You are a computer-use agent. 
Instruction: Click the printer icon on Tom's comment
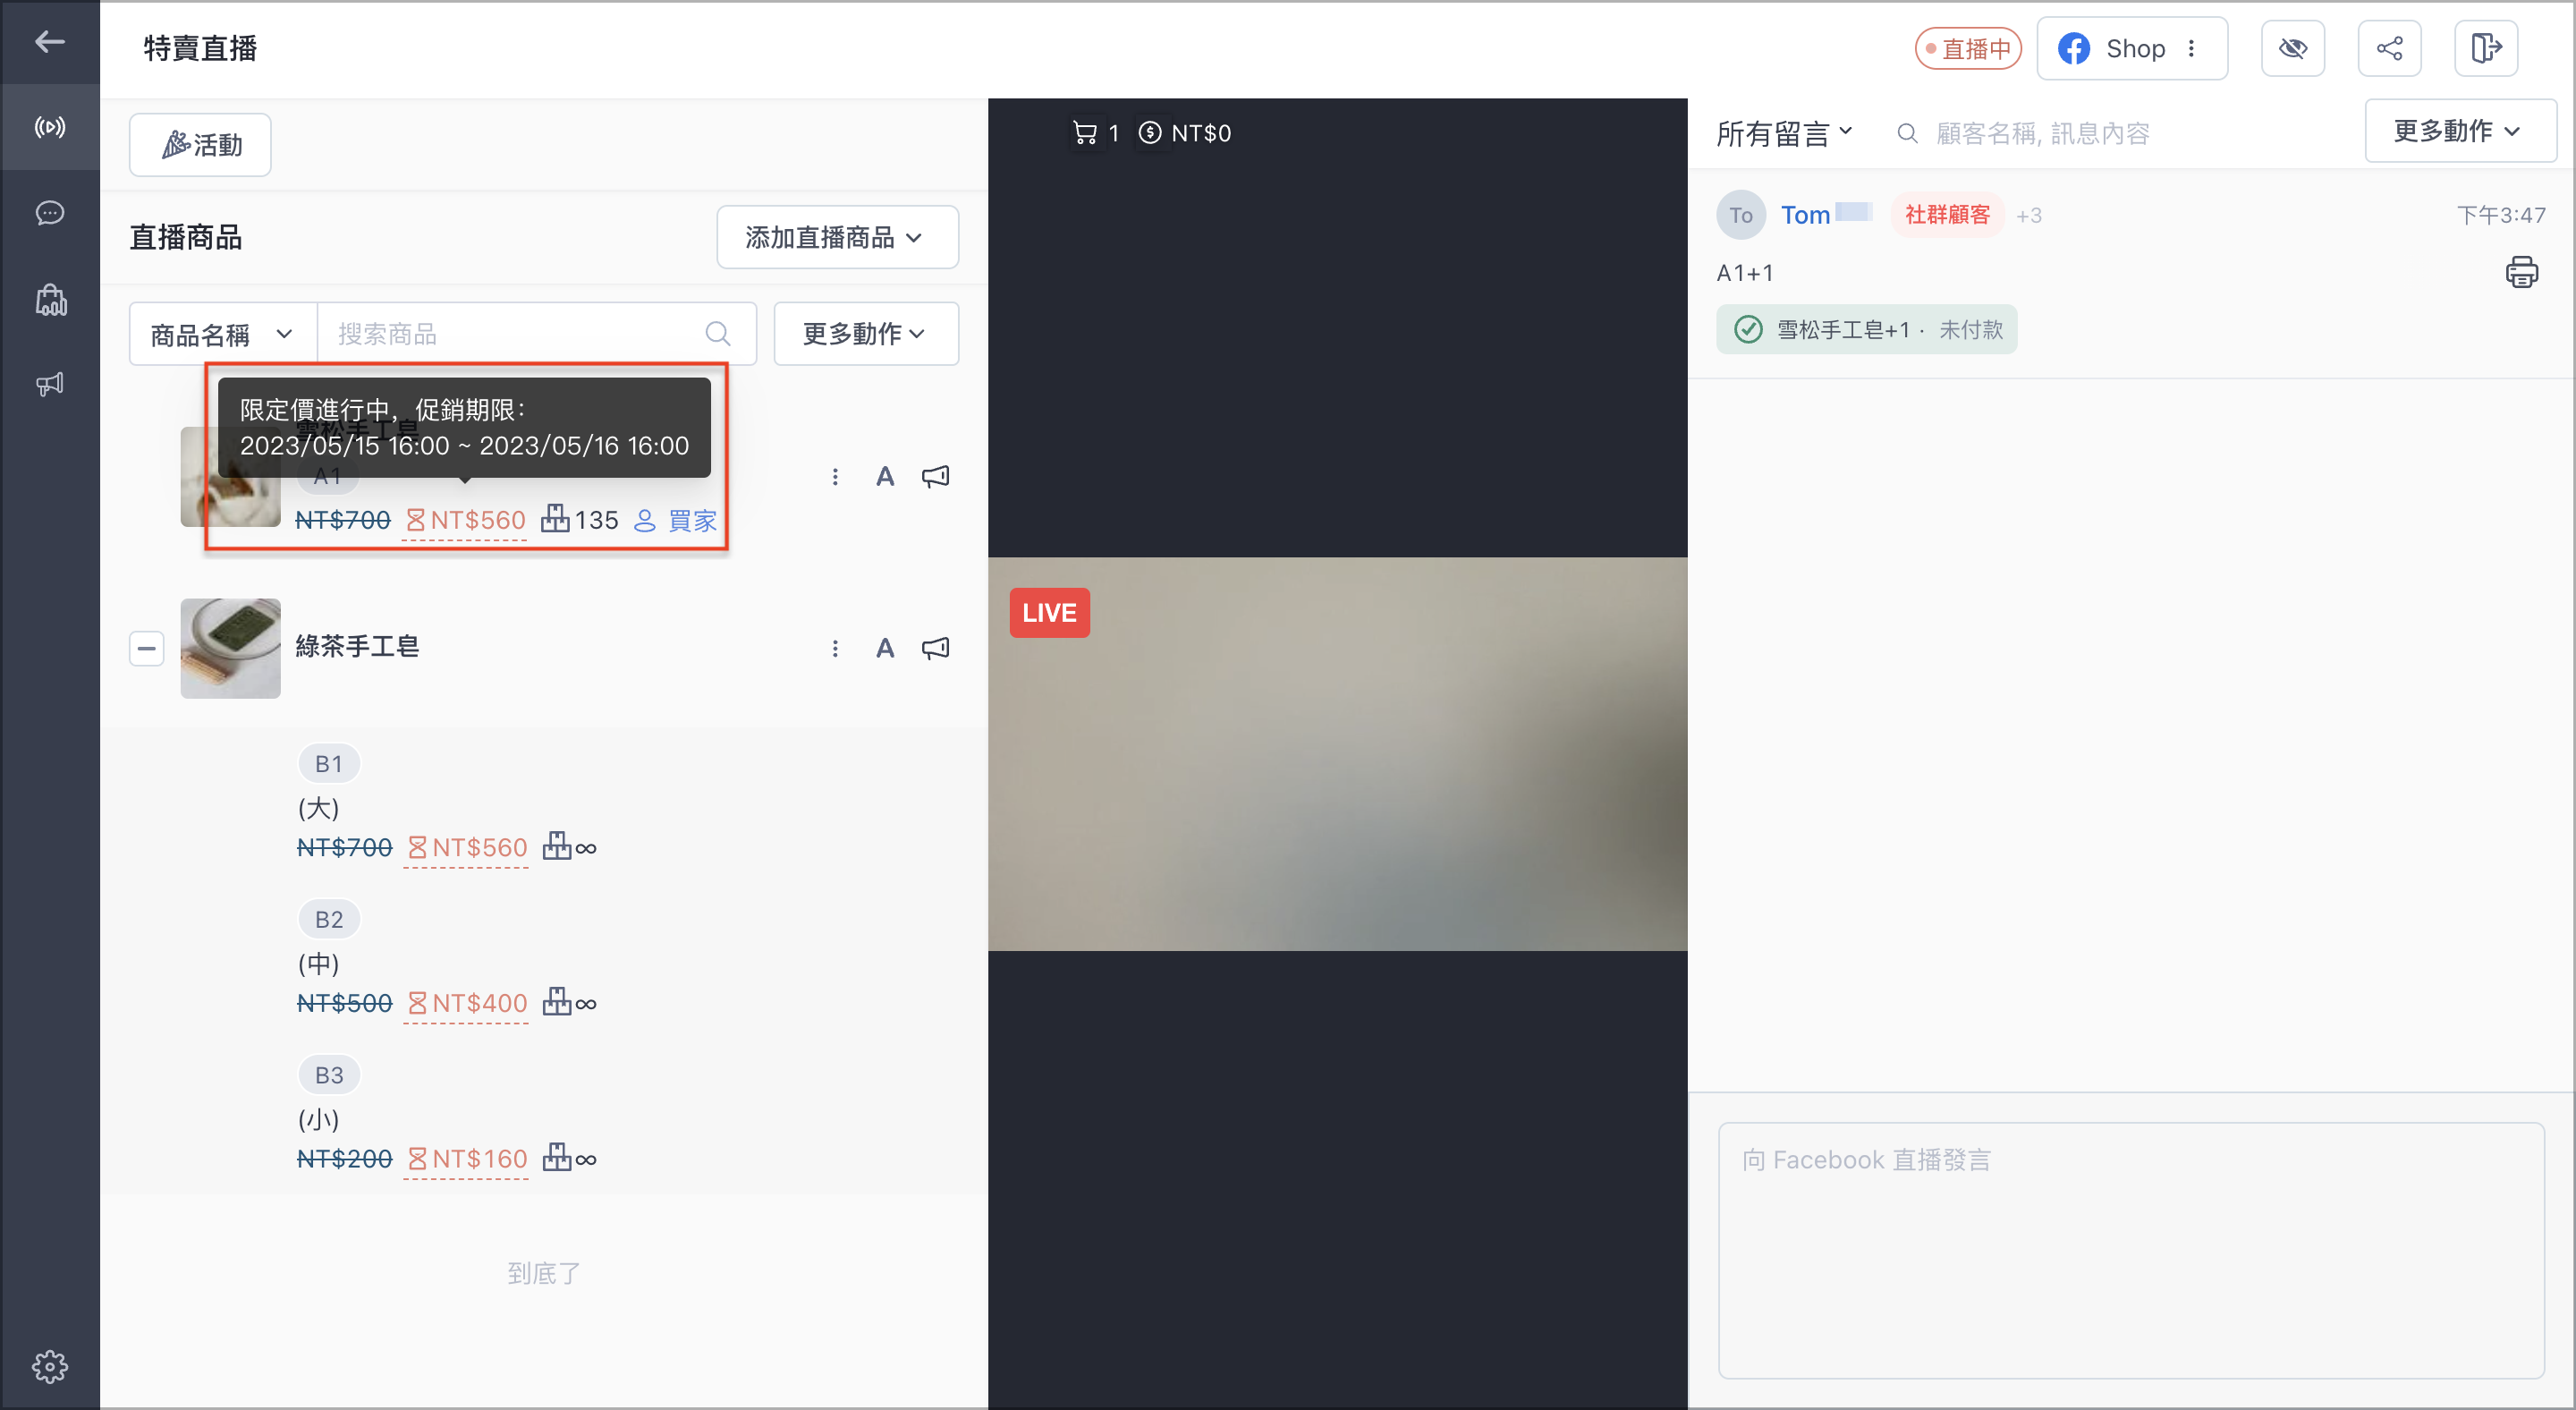[2522, 272]
